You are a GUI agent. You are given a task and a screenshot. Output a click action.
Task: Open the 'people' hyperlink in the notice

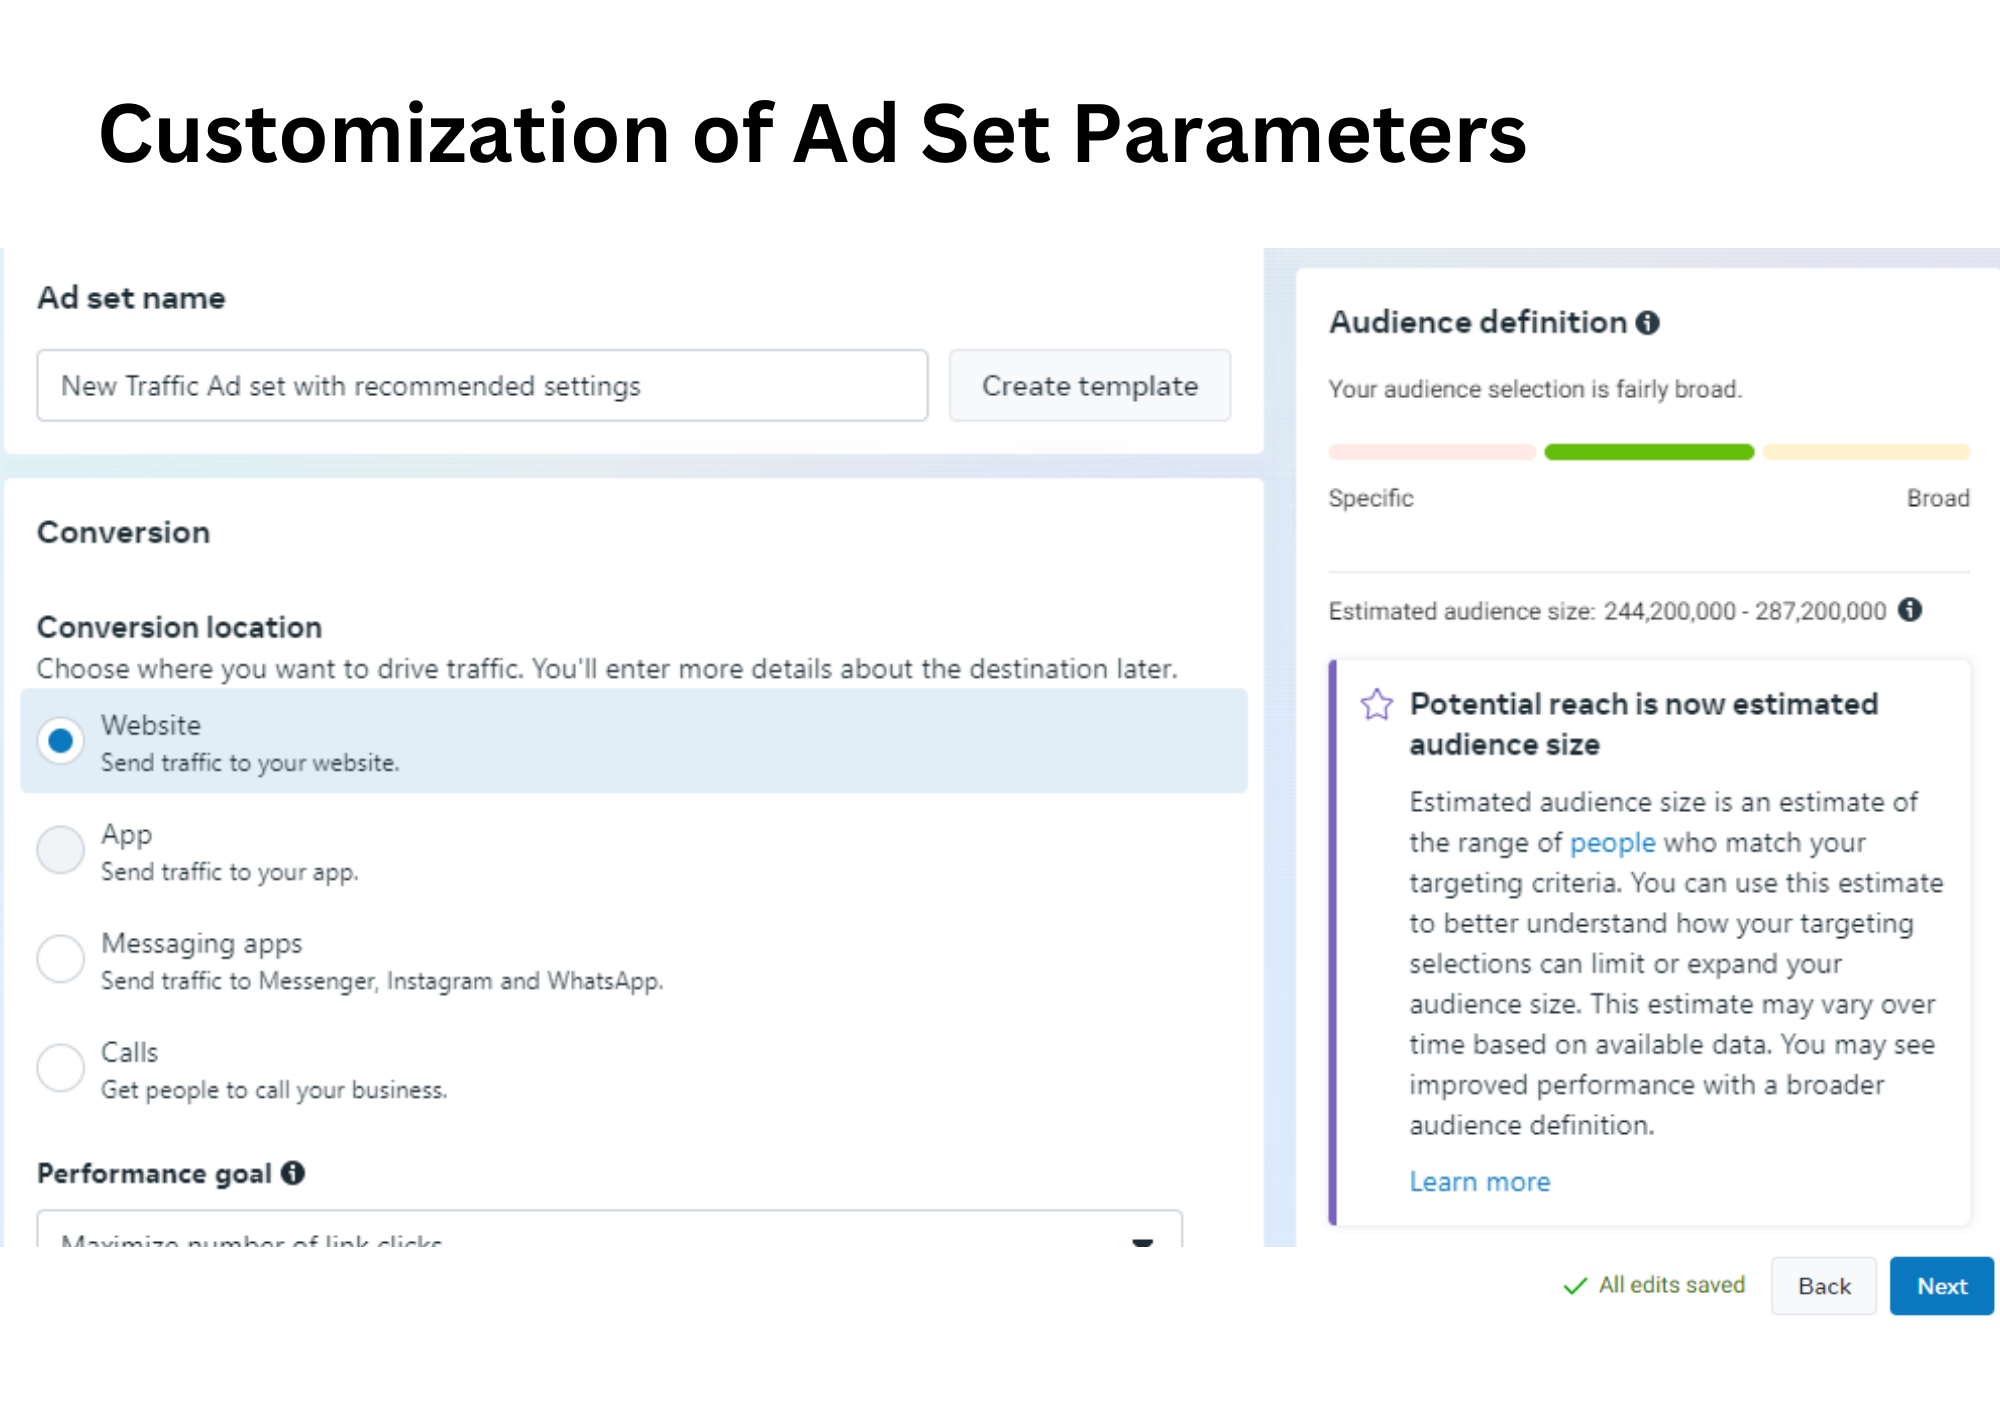pos(1612,843)
